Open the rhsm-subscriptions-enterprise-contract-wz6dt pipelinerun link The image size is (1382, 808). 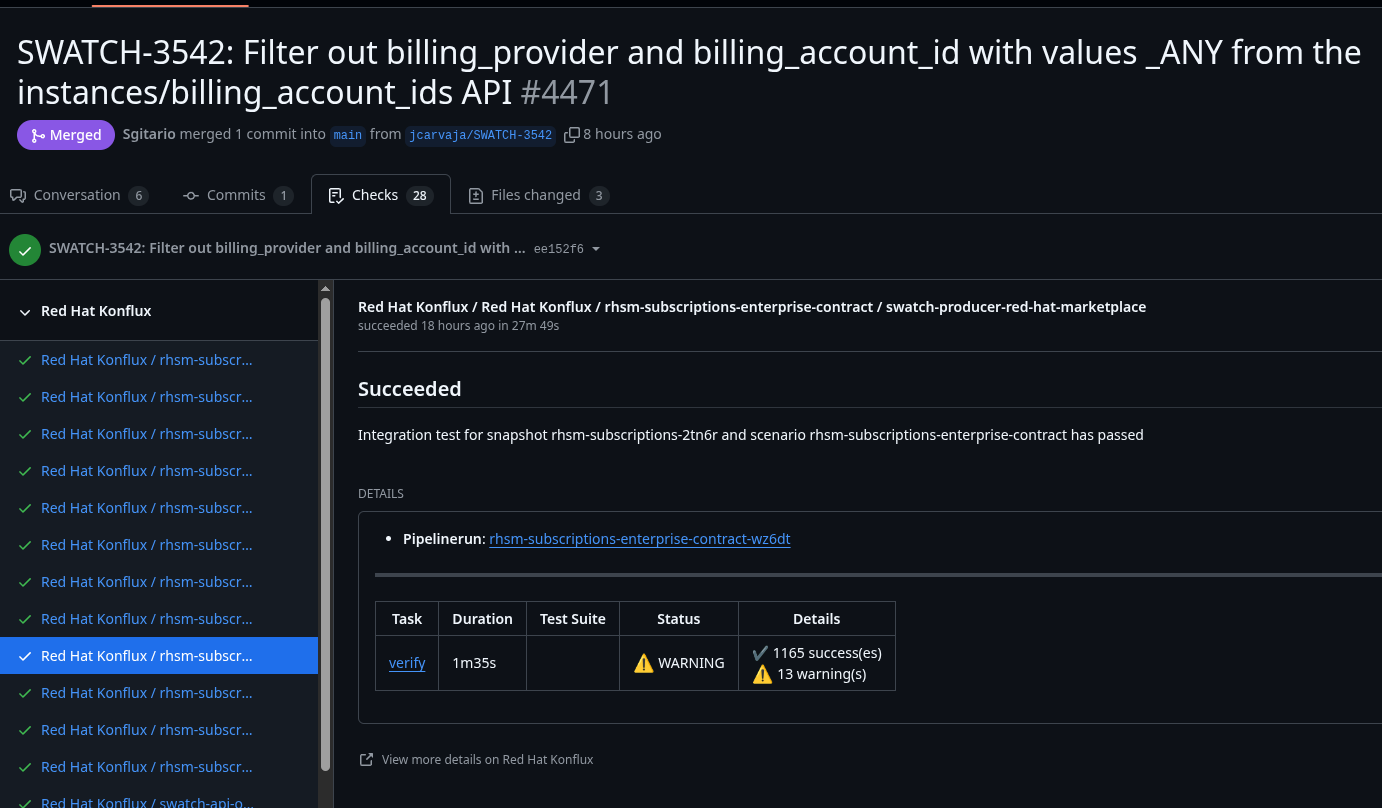639,539
